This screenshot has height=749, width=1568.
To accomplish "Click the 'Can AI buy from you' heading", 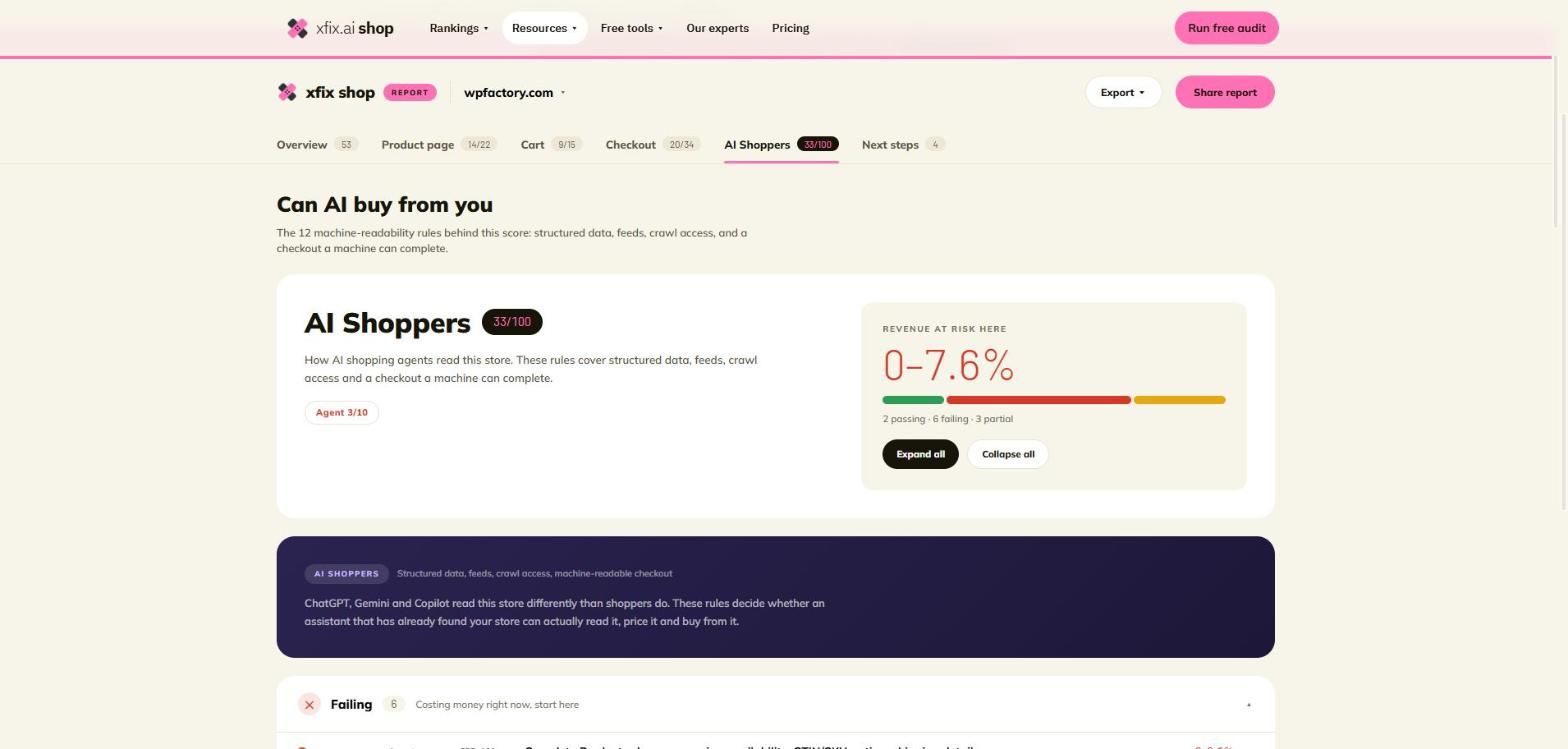I will click(x=385, y=205).
